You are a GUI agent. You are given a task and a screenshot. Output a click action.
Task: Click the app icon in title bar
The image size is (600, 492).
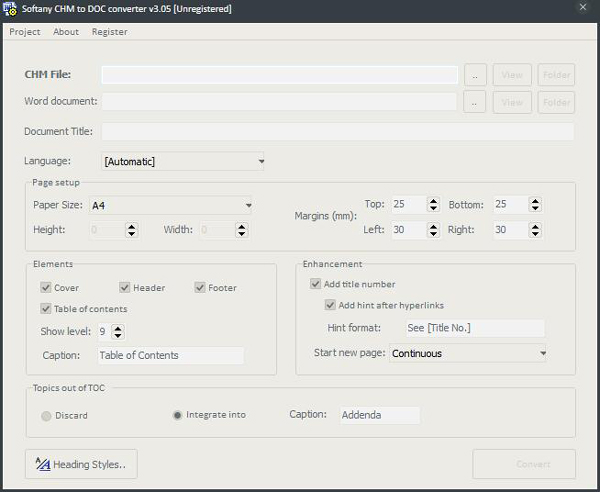coord(10,9)
